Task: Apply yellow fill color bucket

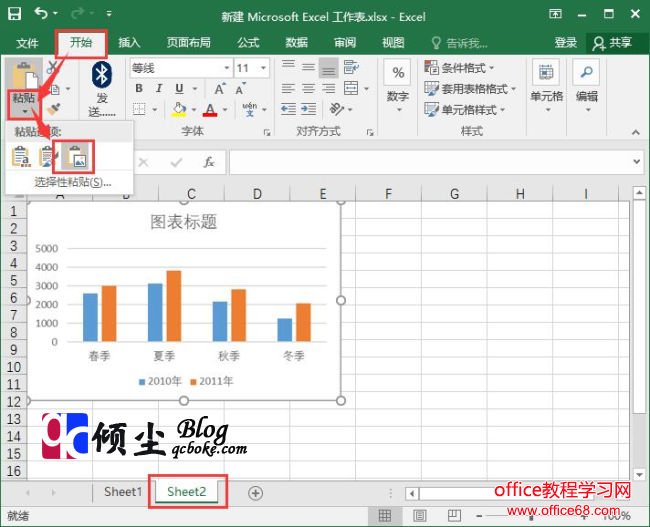Action: coord(179,109)
